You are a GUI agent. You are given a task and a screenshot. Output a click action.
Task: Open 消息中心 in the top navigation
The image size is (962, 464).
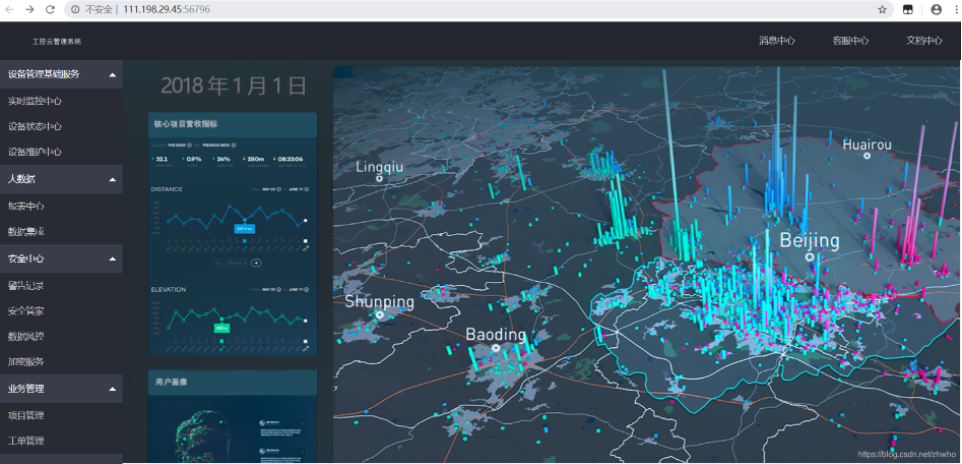pos(777,41)
